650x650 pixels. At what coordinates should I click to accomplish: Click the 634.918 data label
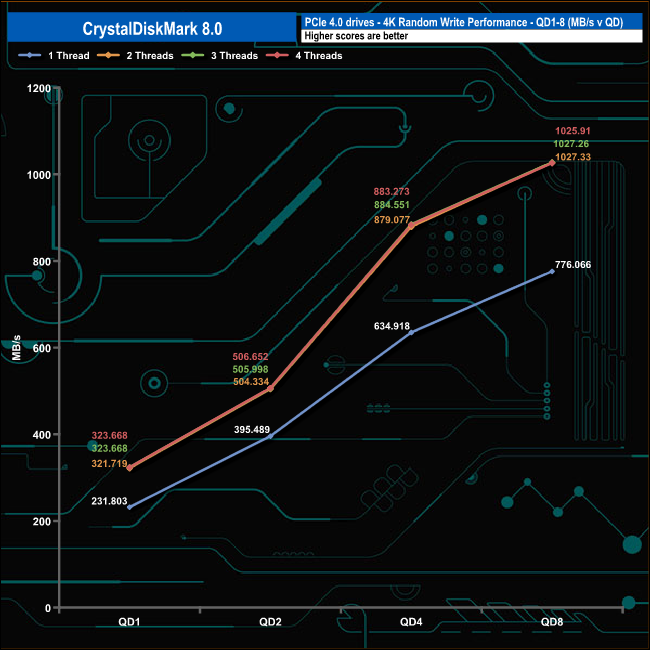tap(392, 326)
